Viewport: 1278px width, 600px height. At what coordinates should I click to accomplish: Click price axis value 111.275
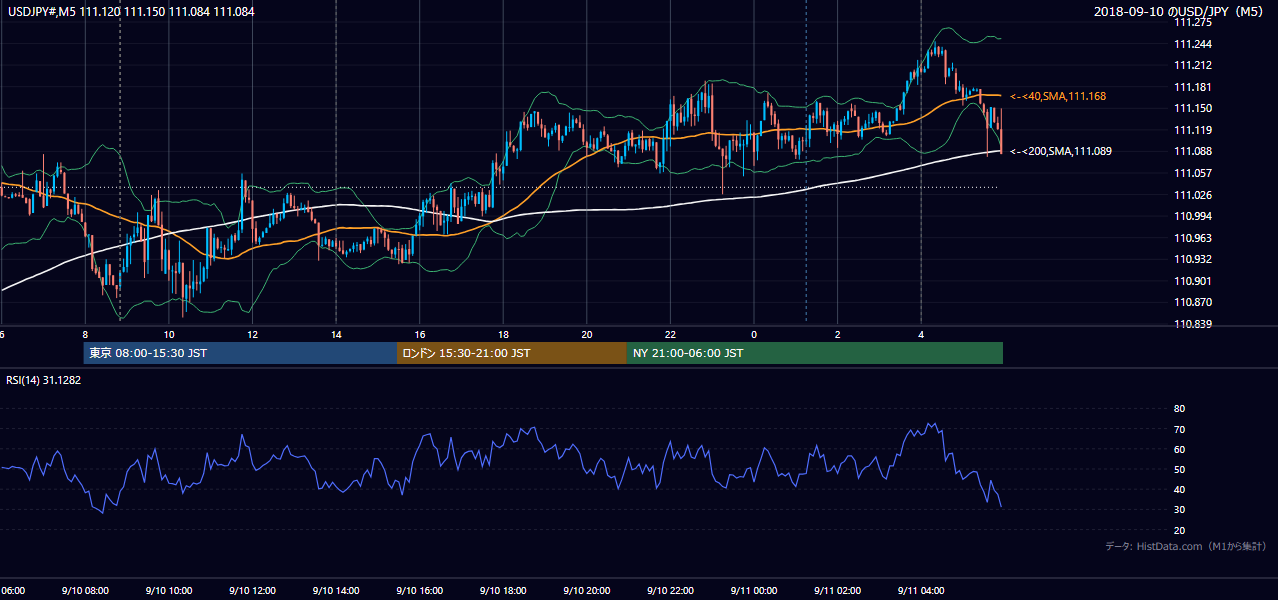(1193, 22)
